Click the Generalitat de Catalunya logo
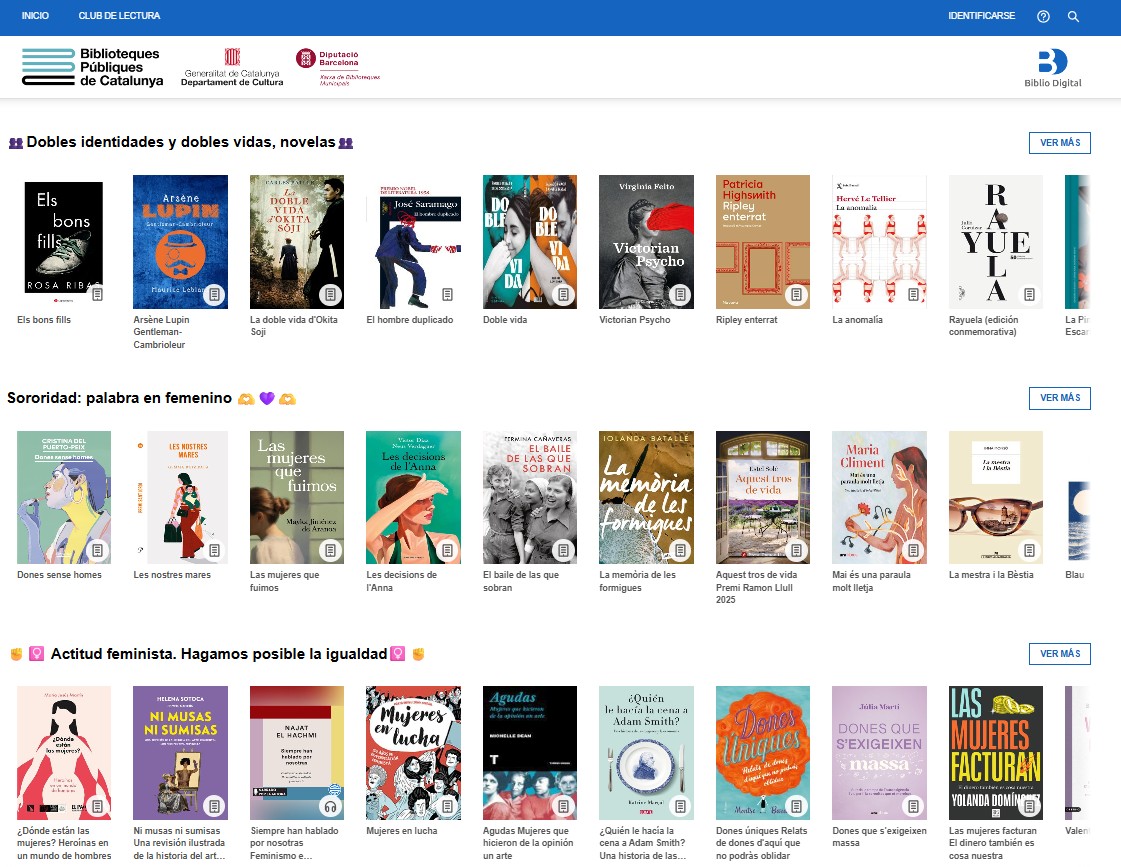 pos(232,67)
